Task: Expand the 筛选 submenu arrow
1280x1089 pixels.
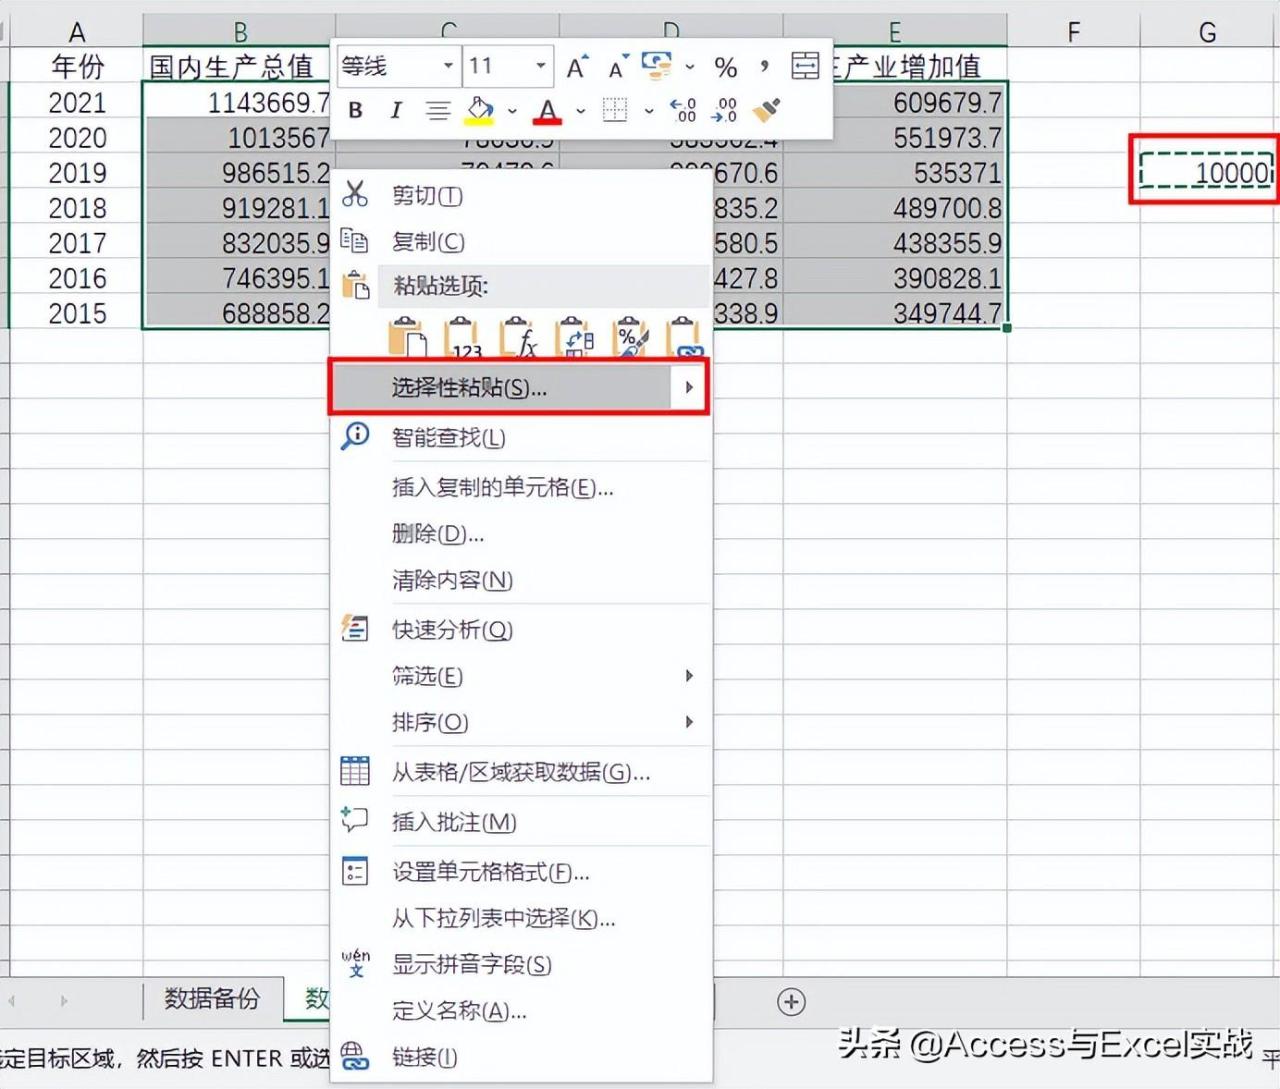Action: [x=689, y=676]
